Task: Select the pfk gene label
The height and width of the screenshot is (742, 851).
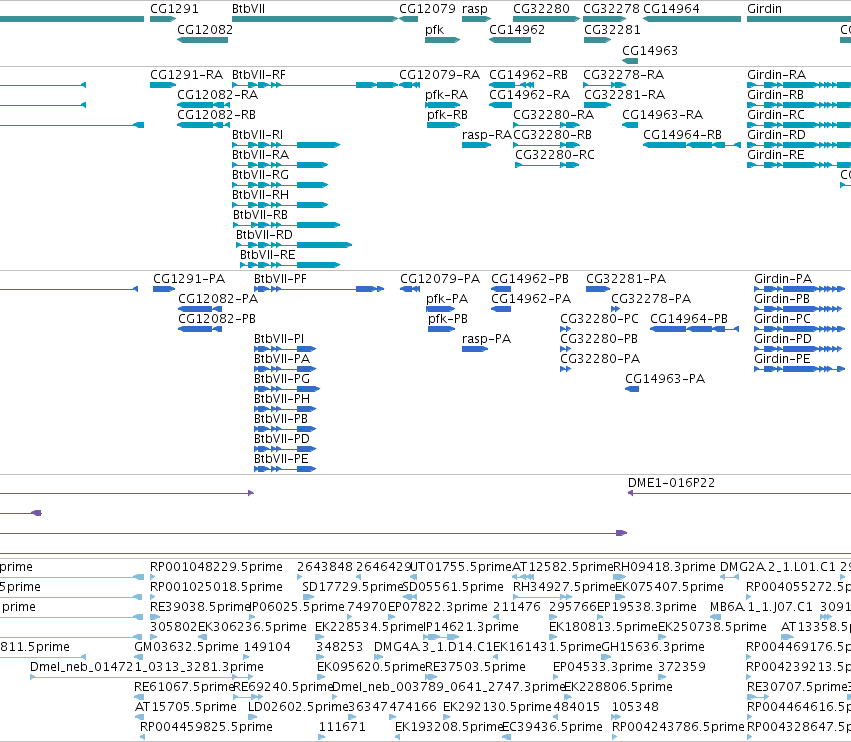Action: click(434, 29)
